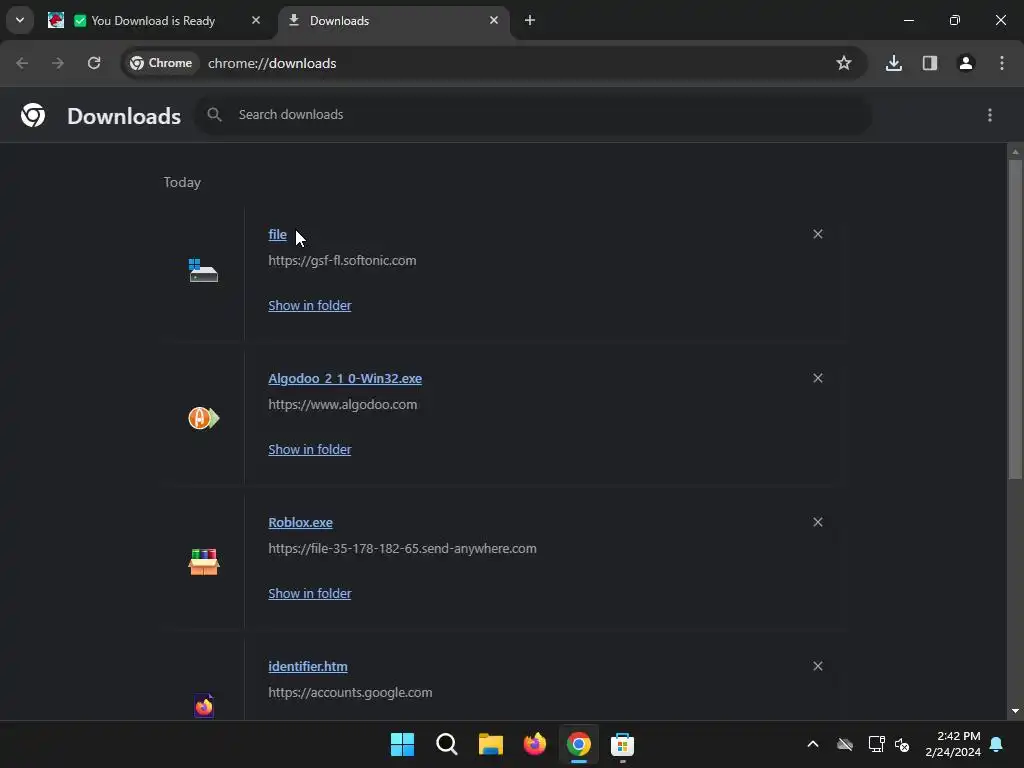Remove Algodoo_2_1_0-Win32.exe from the list
This screenshot has width=1024, height=768.
[818, 378]
